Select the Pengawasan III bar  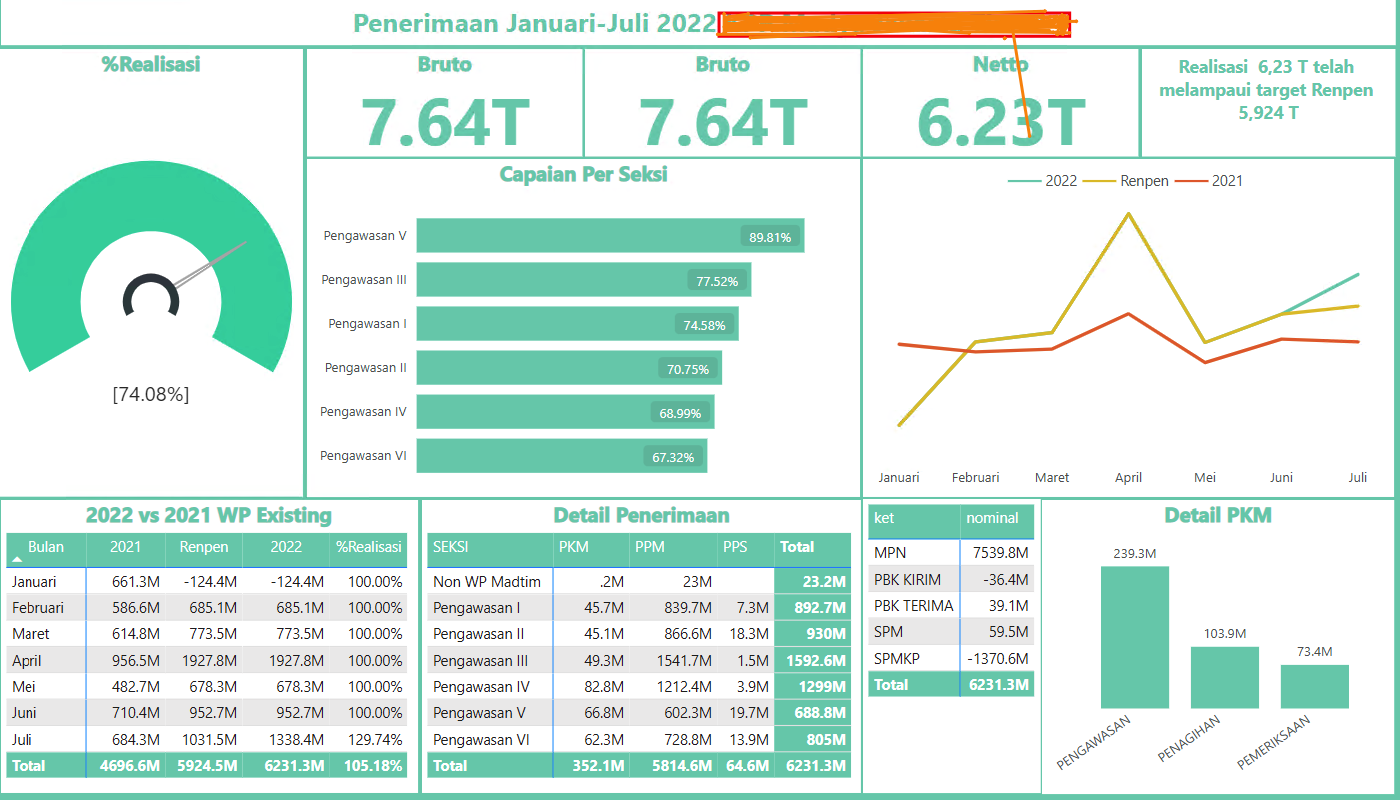point(584,280)
